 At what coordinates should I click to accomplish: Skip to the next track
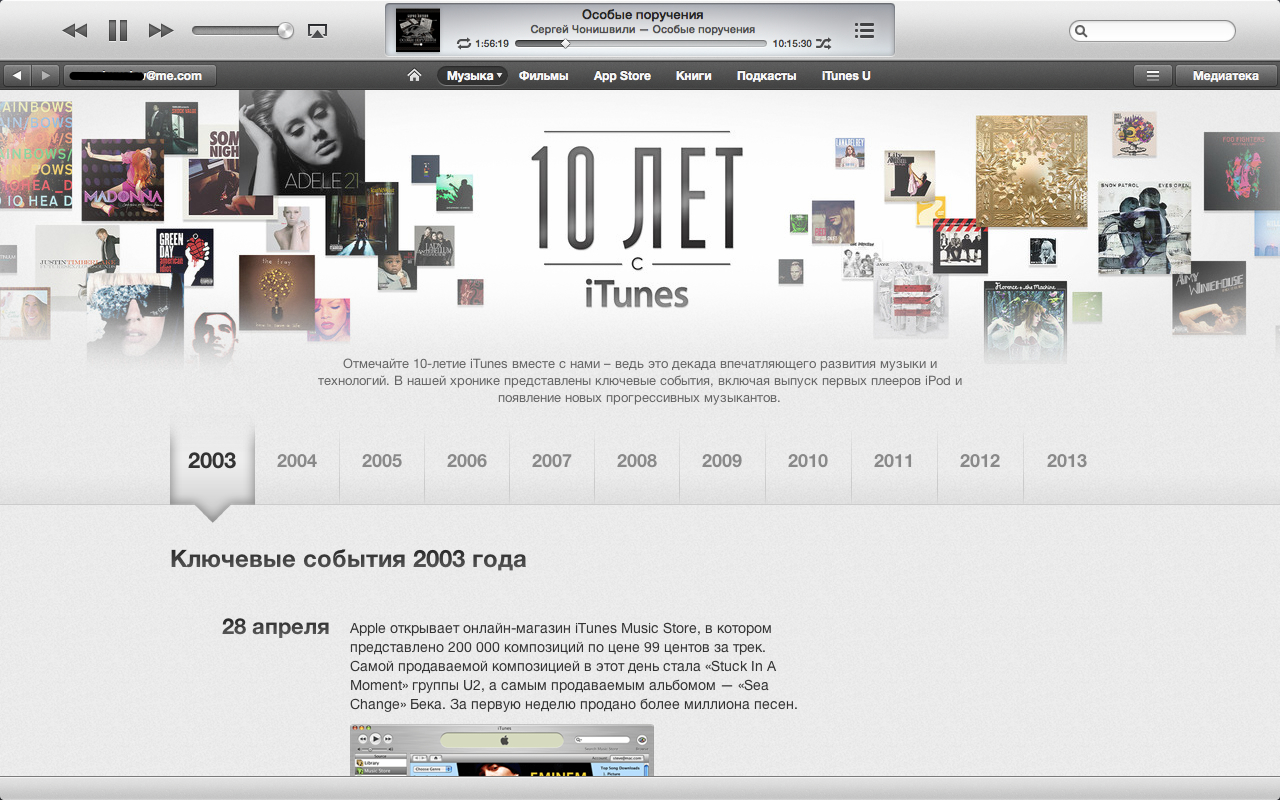pyautogui.click(x=160, y=31)
